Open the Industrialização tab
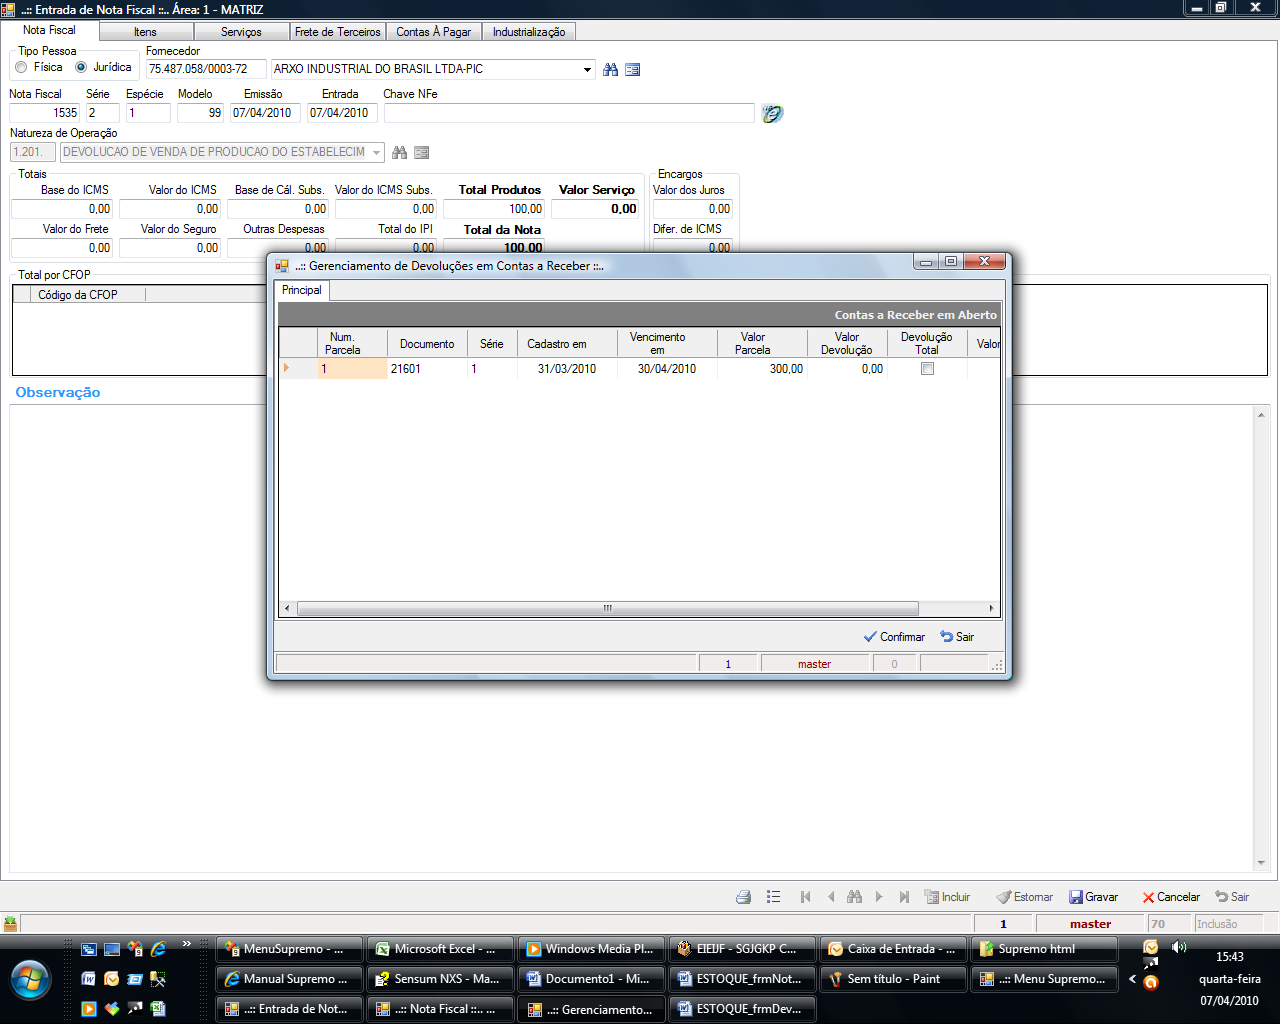This screenshot has height=1024, width=1280. pyautogui.click(x=529, y=32)
